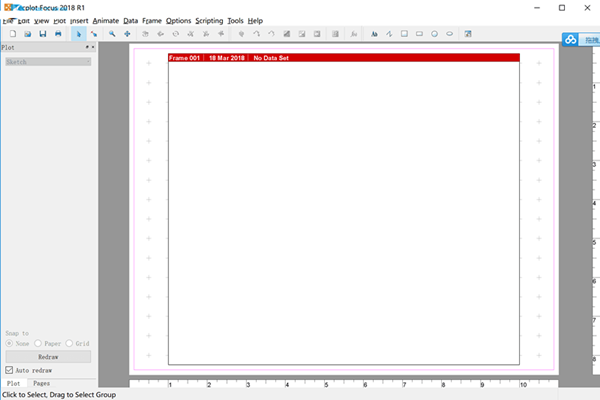
Task: Select the Grid snap radio button
Action: click(69, 343)
